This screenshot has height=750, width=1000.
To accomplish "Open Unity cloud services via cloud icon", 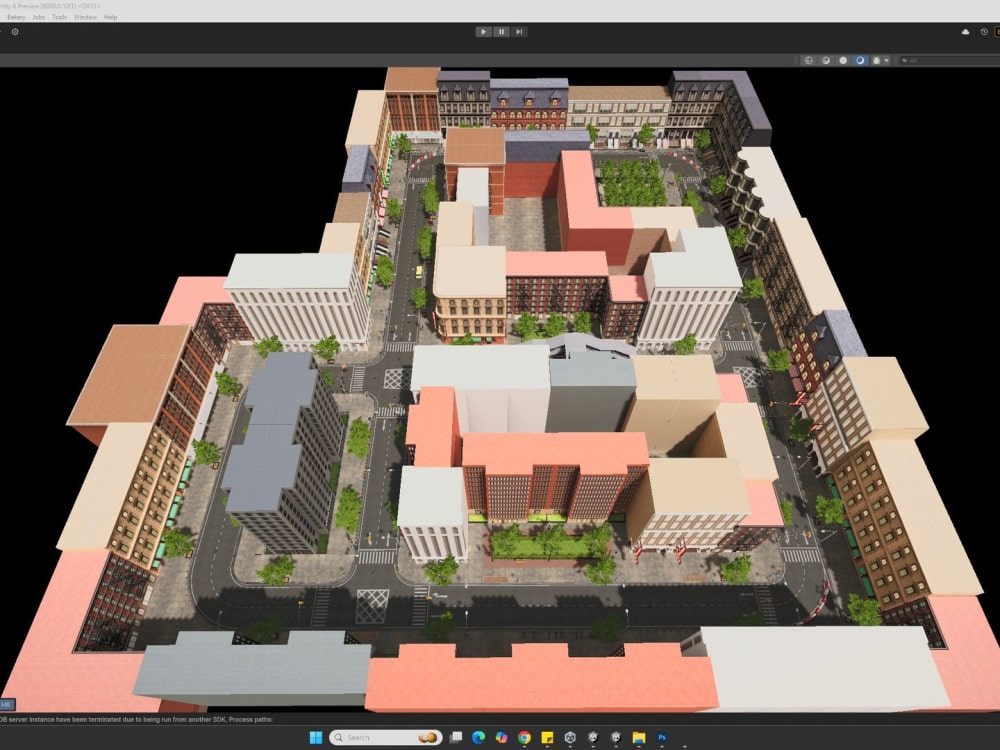I will coord(966,32).
